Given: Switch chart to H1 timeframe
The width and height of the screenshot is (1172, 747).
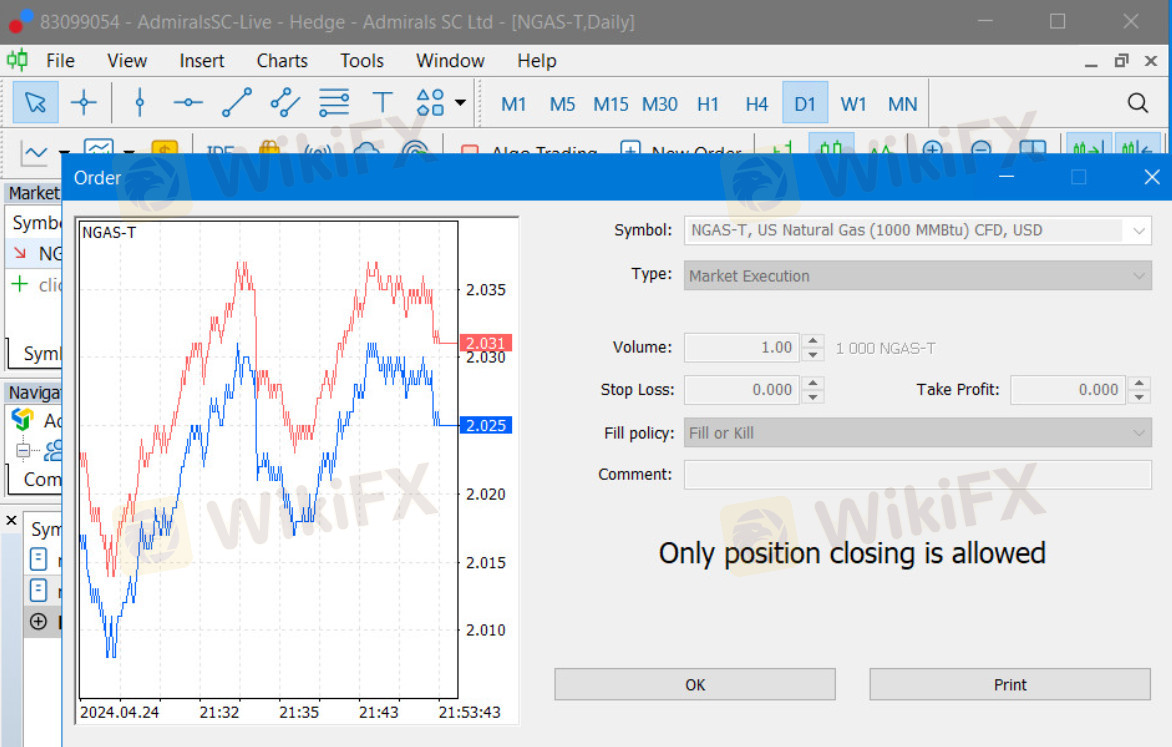Looking at the screenshot, I should pyautogui.click(x=708, y=104).
